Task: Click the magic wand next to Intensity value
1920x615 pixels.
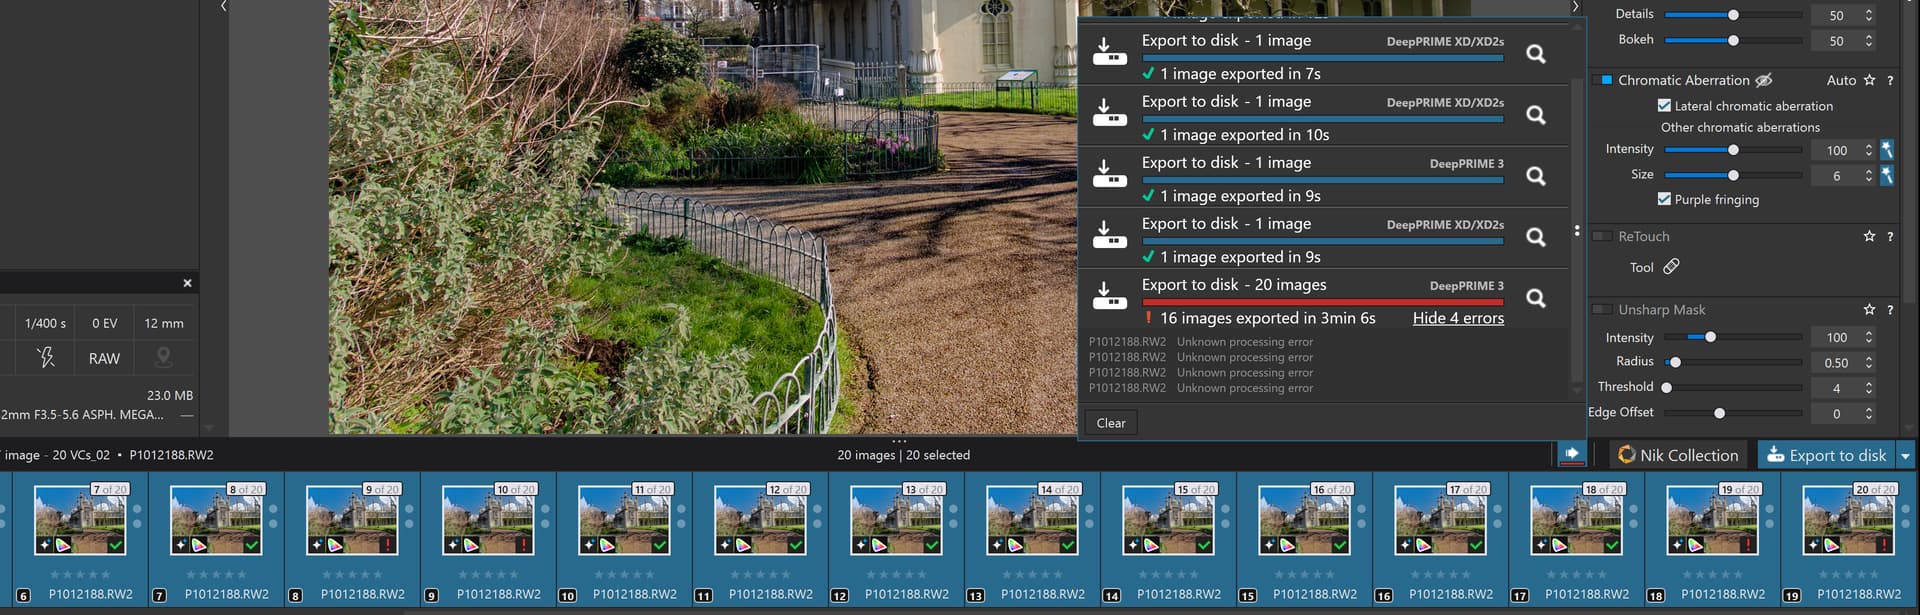Action: click(1887, 150)
